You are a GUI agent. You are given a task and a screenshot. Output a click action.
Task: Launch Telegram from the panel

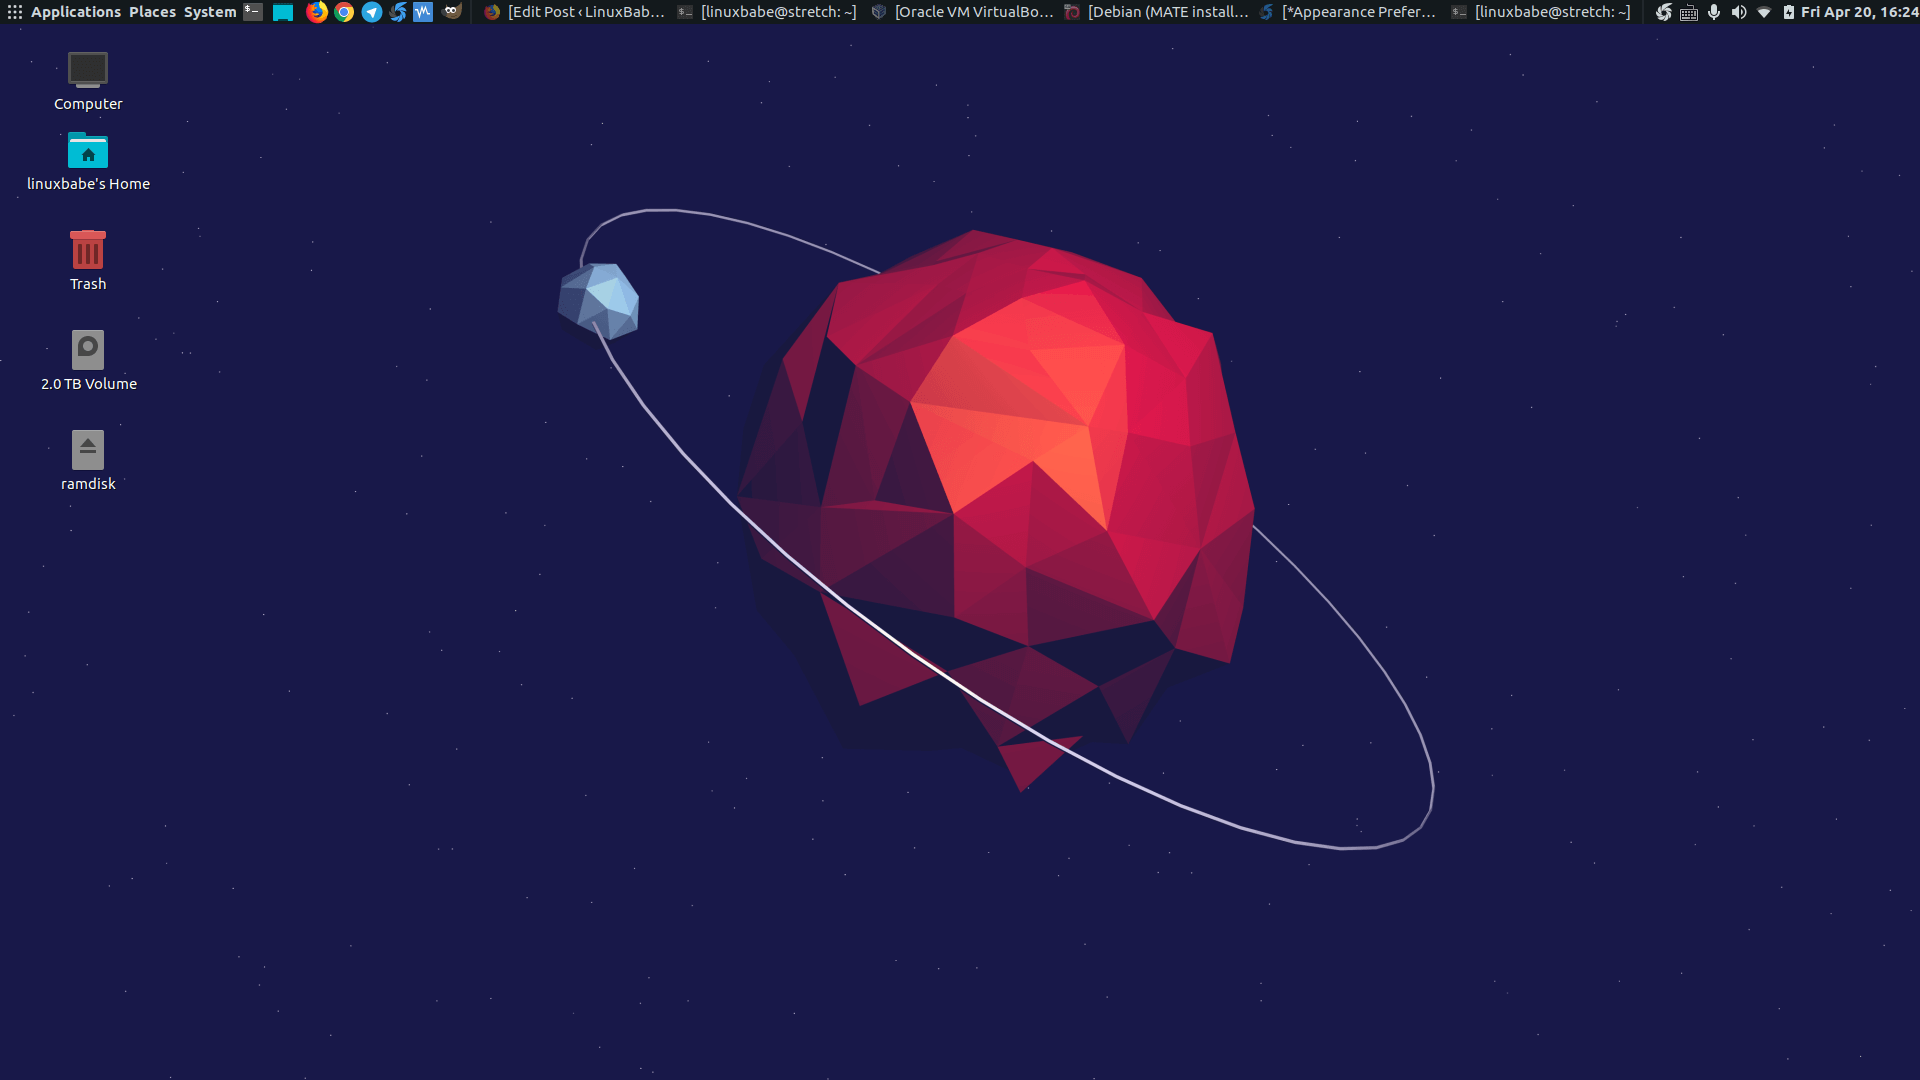coord(371,12)
